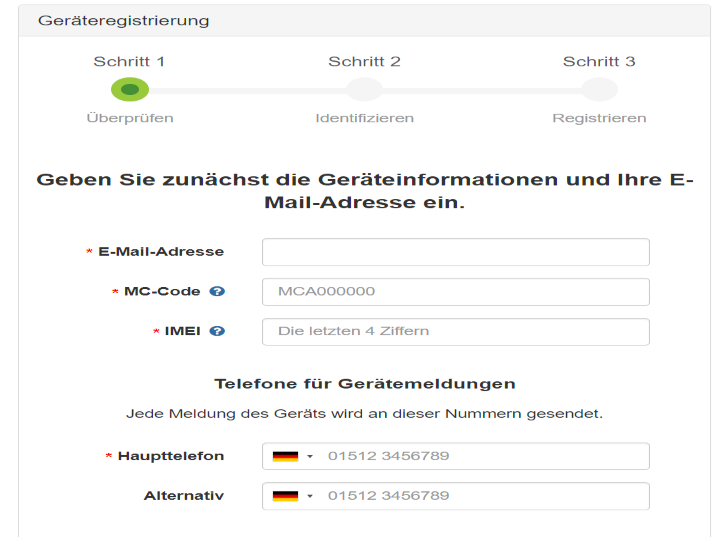Click the IMEI help question mark icon
The height and width of the screenshot is (537, 715).
217,331
